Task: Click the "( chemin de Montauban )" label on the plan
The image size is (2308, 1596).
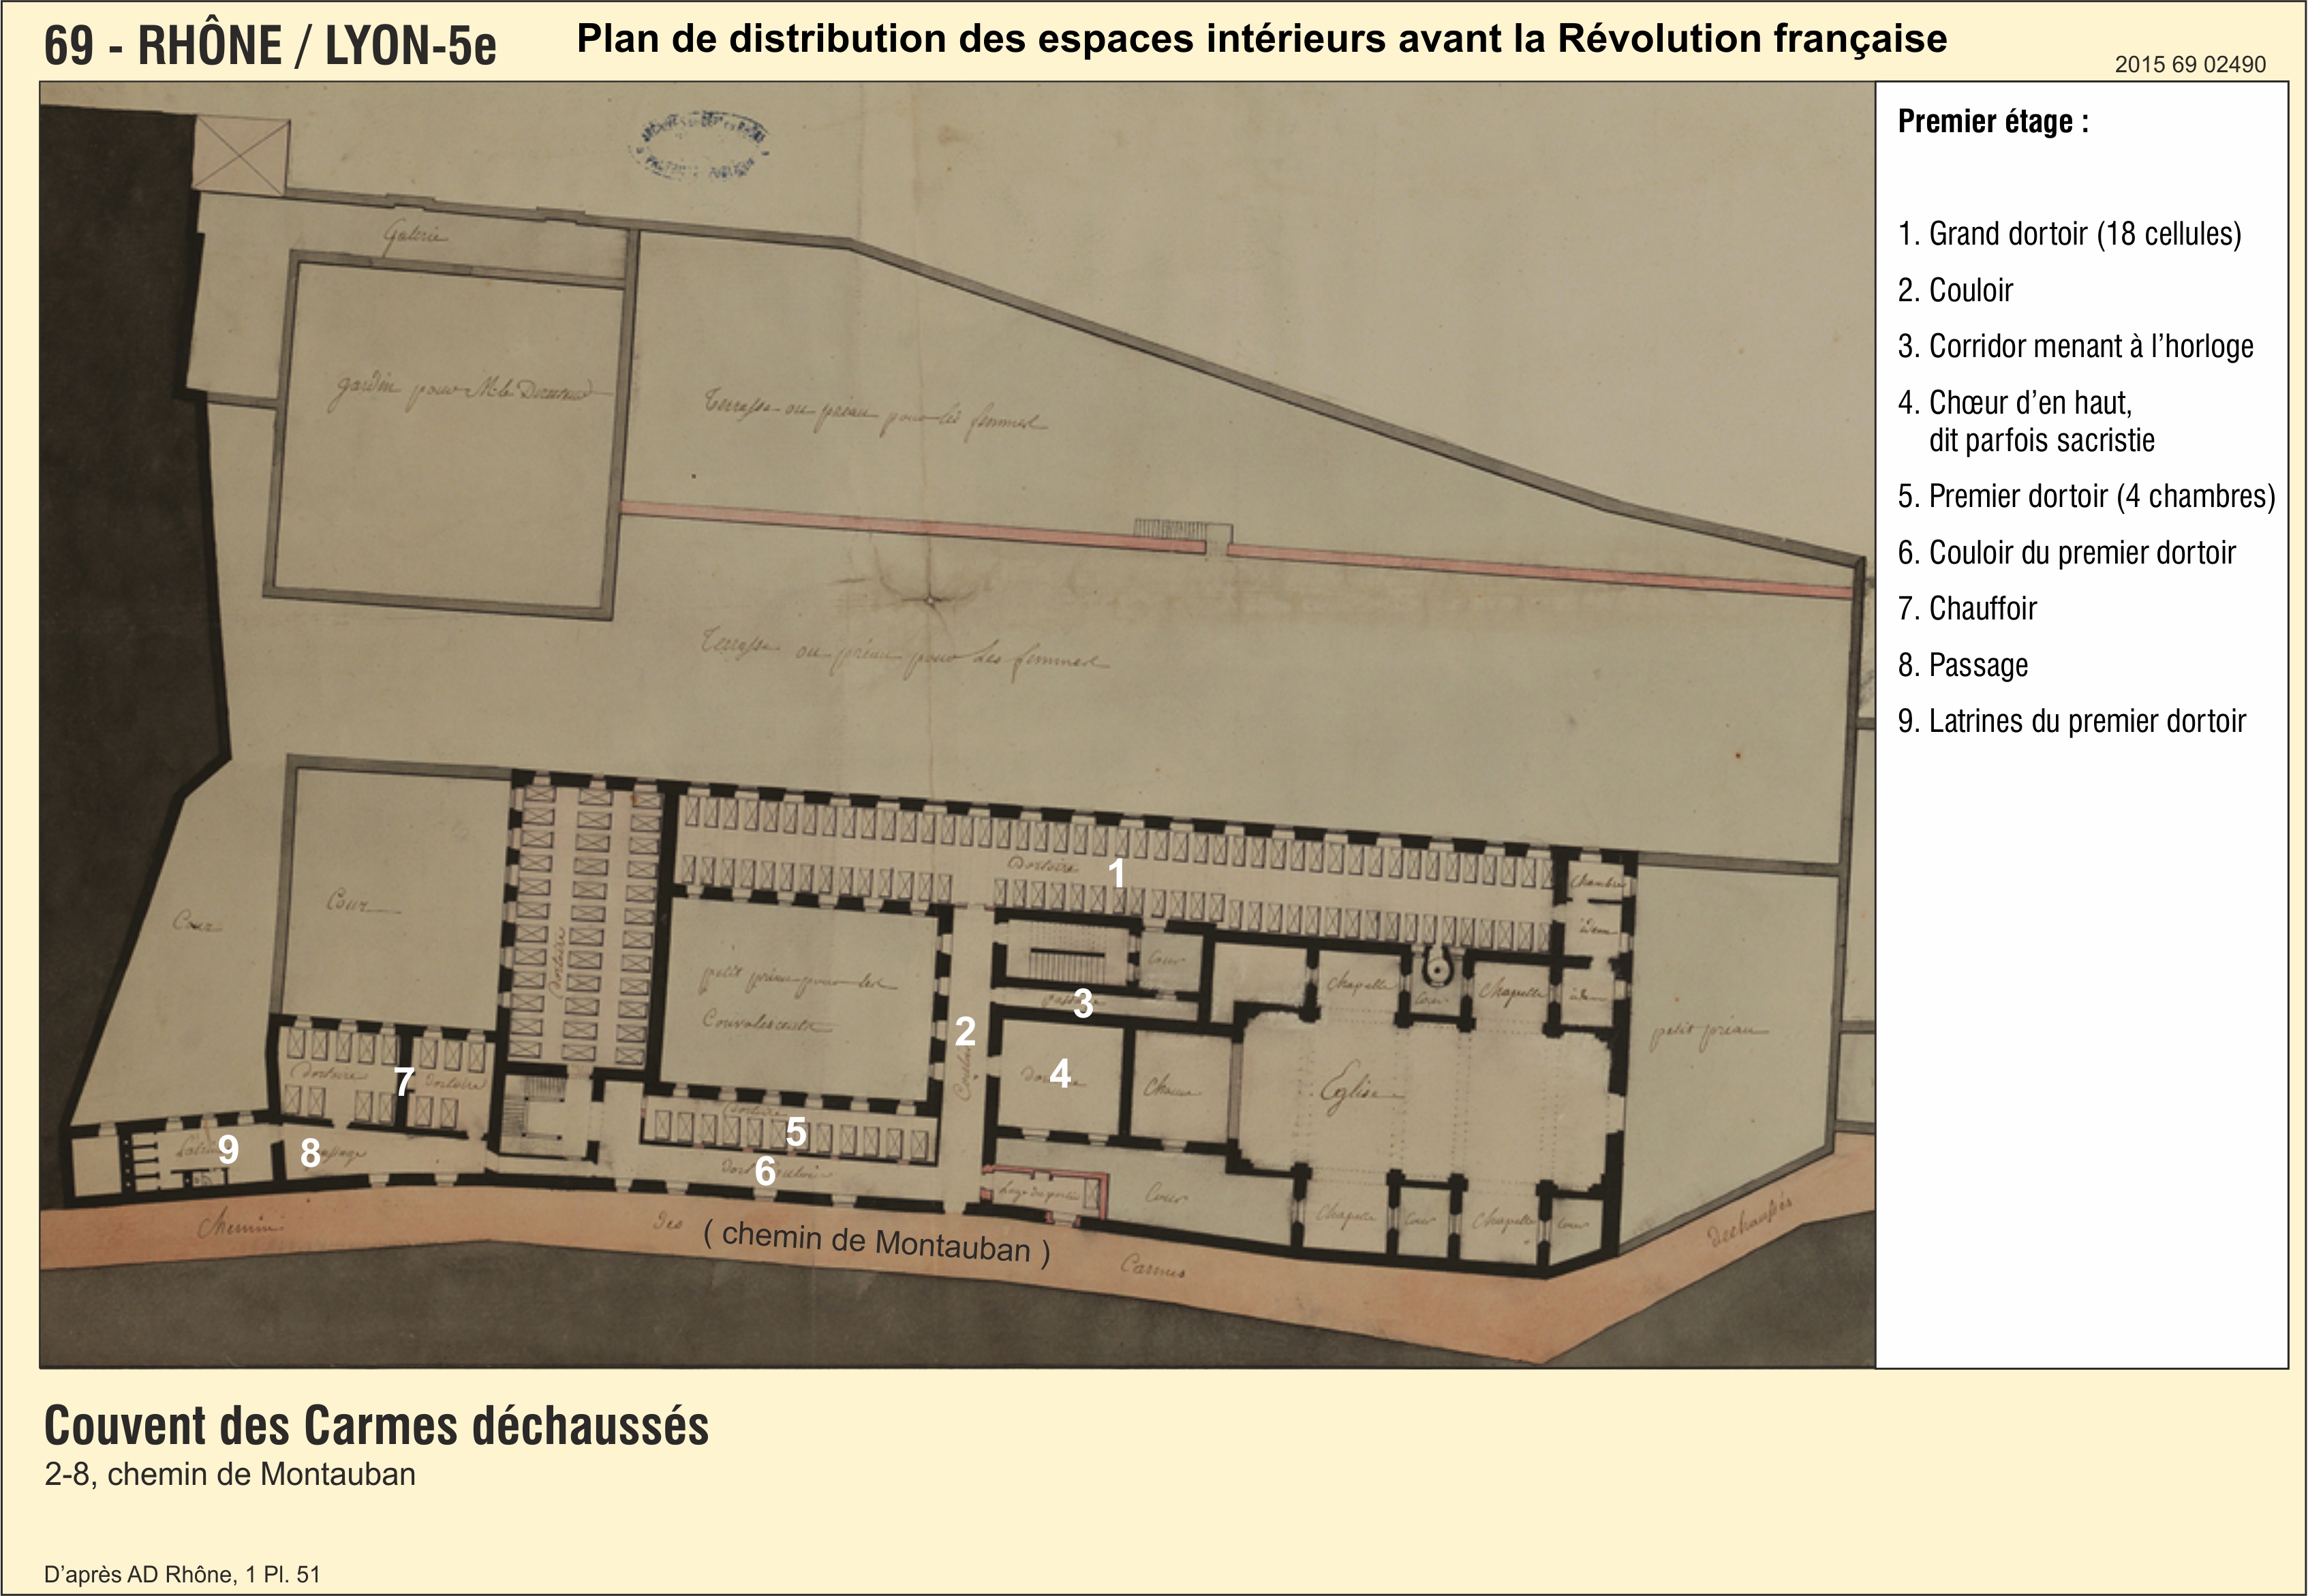Action: 876,1242
